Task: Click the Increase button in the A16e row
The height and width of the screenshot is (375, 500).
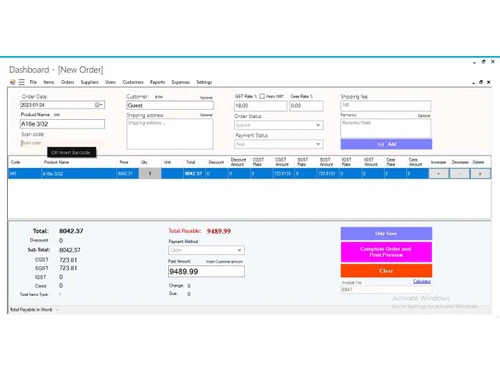Action: [438, 174]
